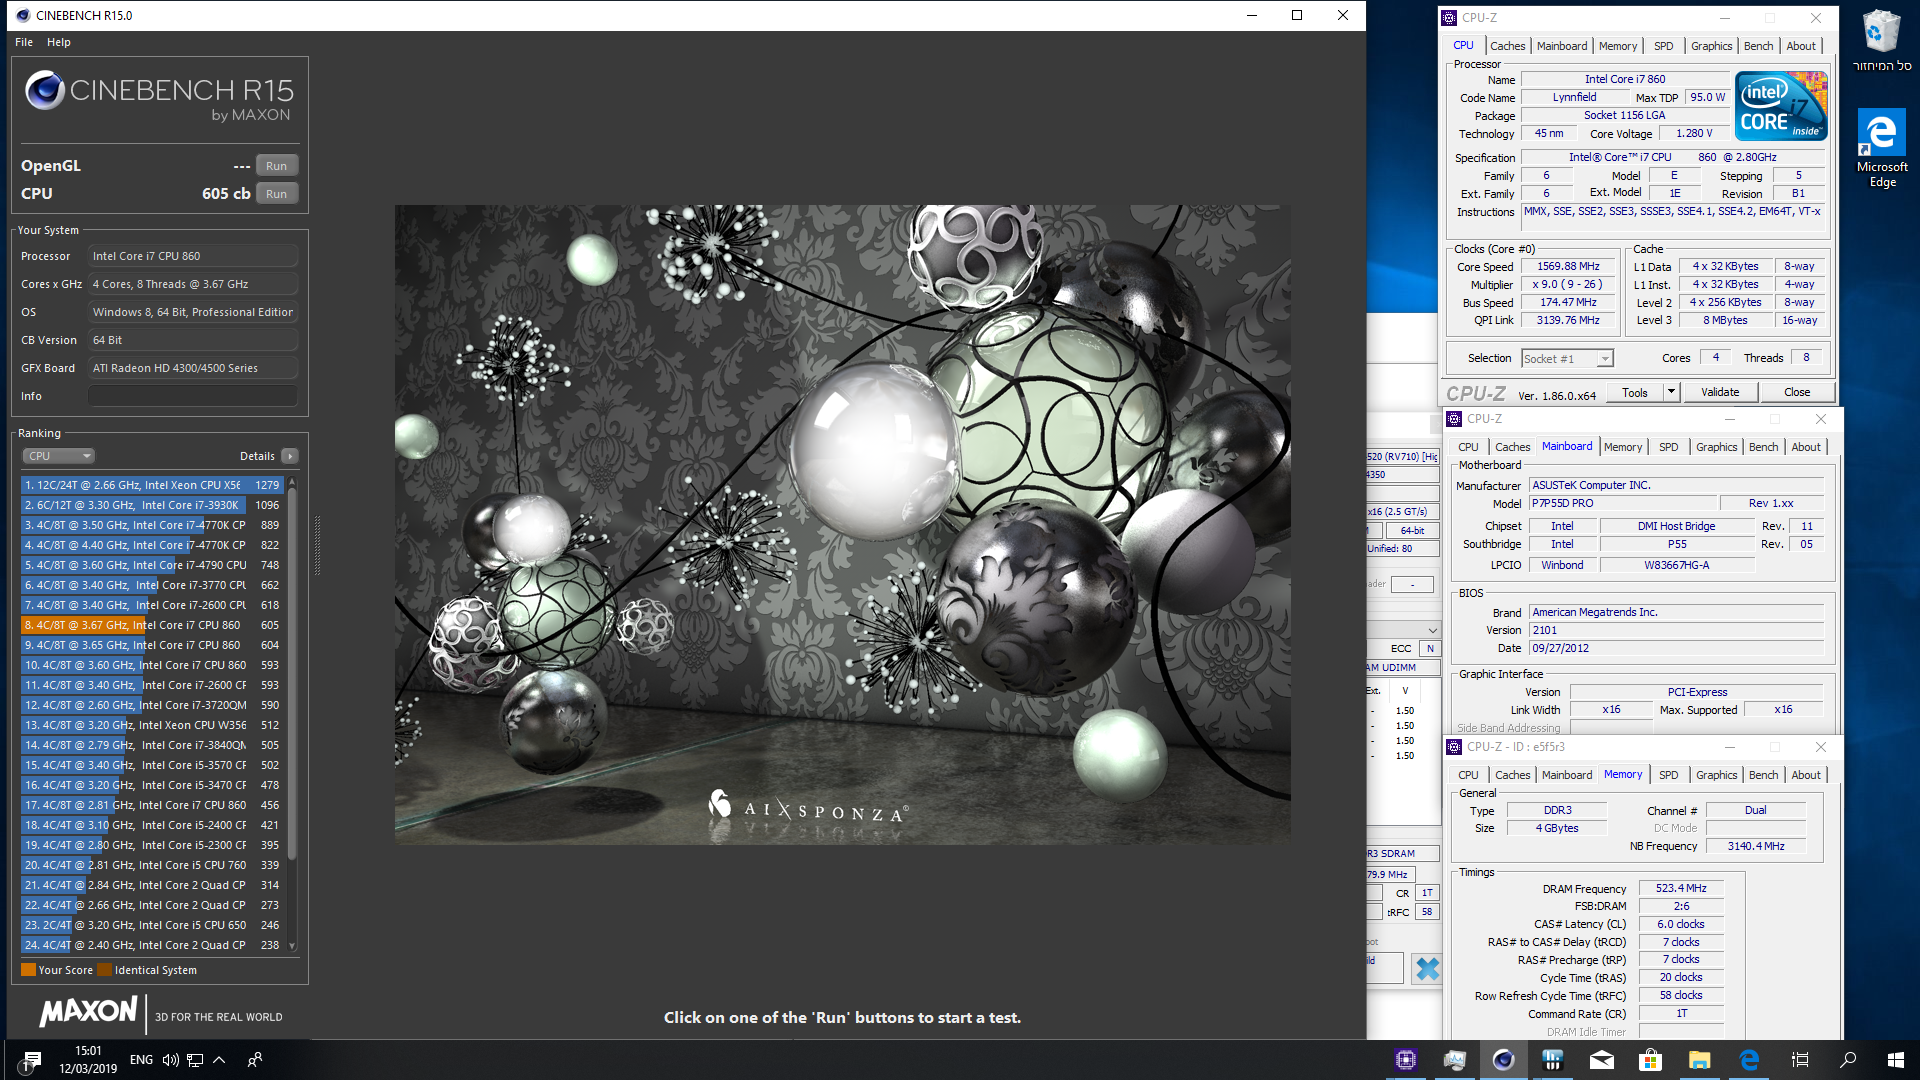The image size is (1920, 1080).
Task: Click the ENG language indicator
Action: click(x=141, y=1060)
